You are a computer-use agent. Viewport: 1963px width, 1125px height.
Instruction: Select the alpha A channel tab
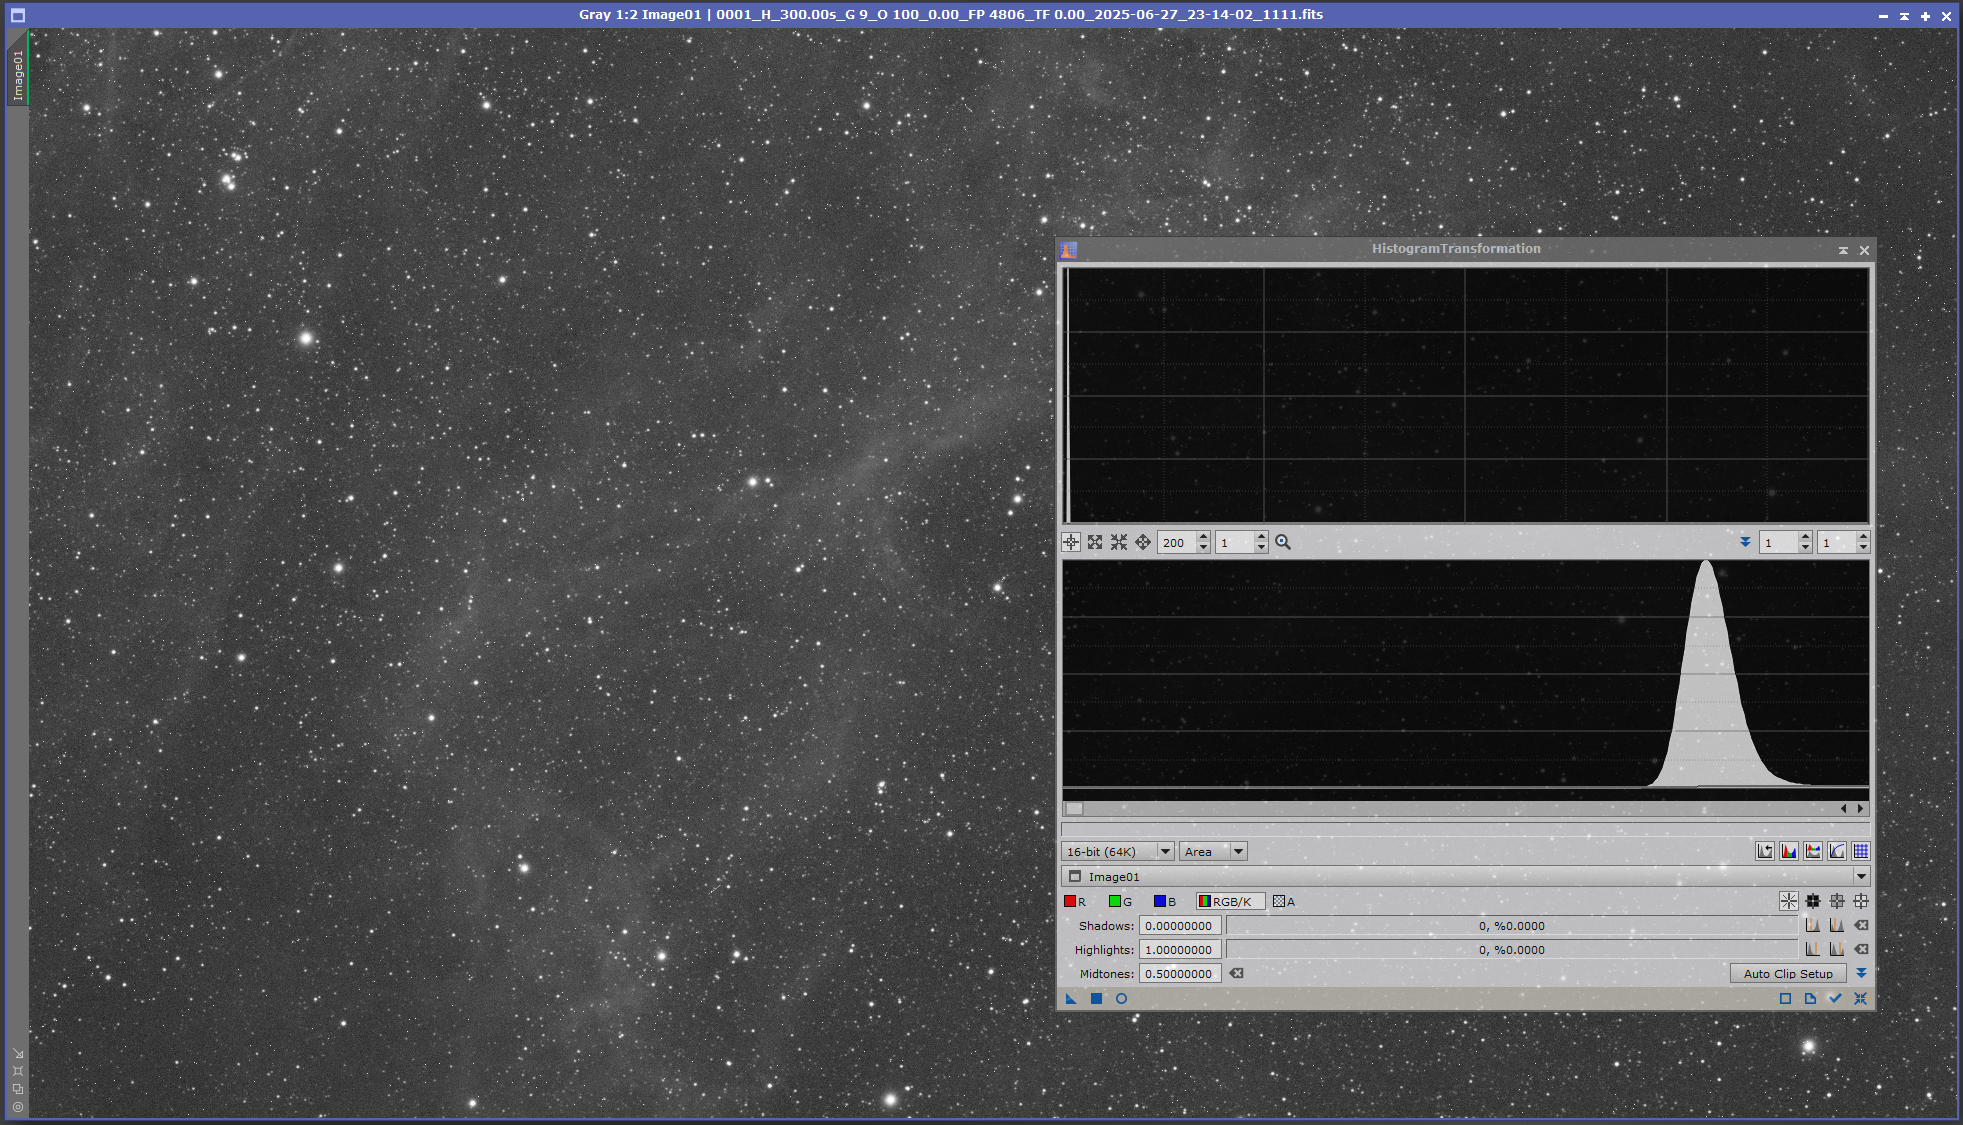point(1284,901)
